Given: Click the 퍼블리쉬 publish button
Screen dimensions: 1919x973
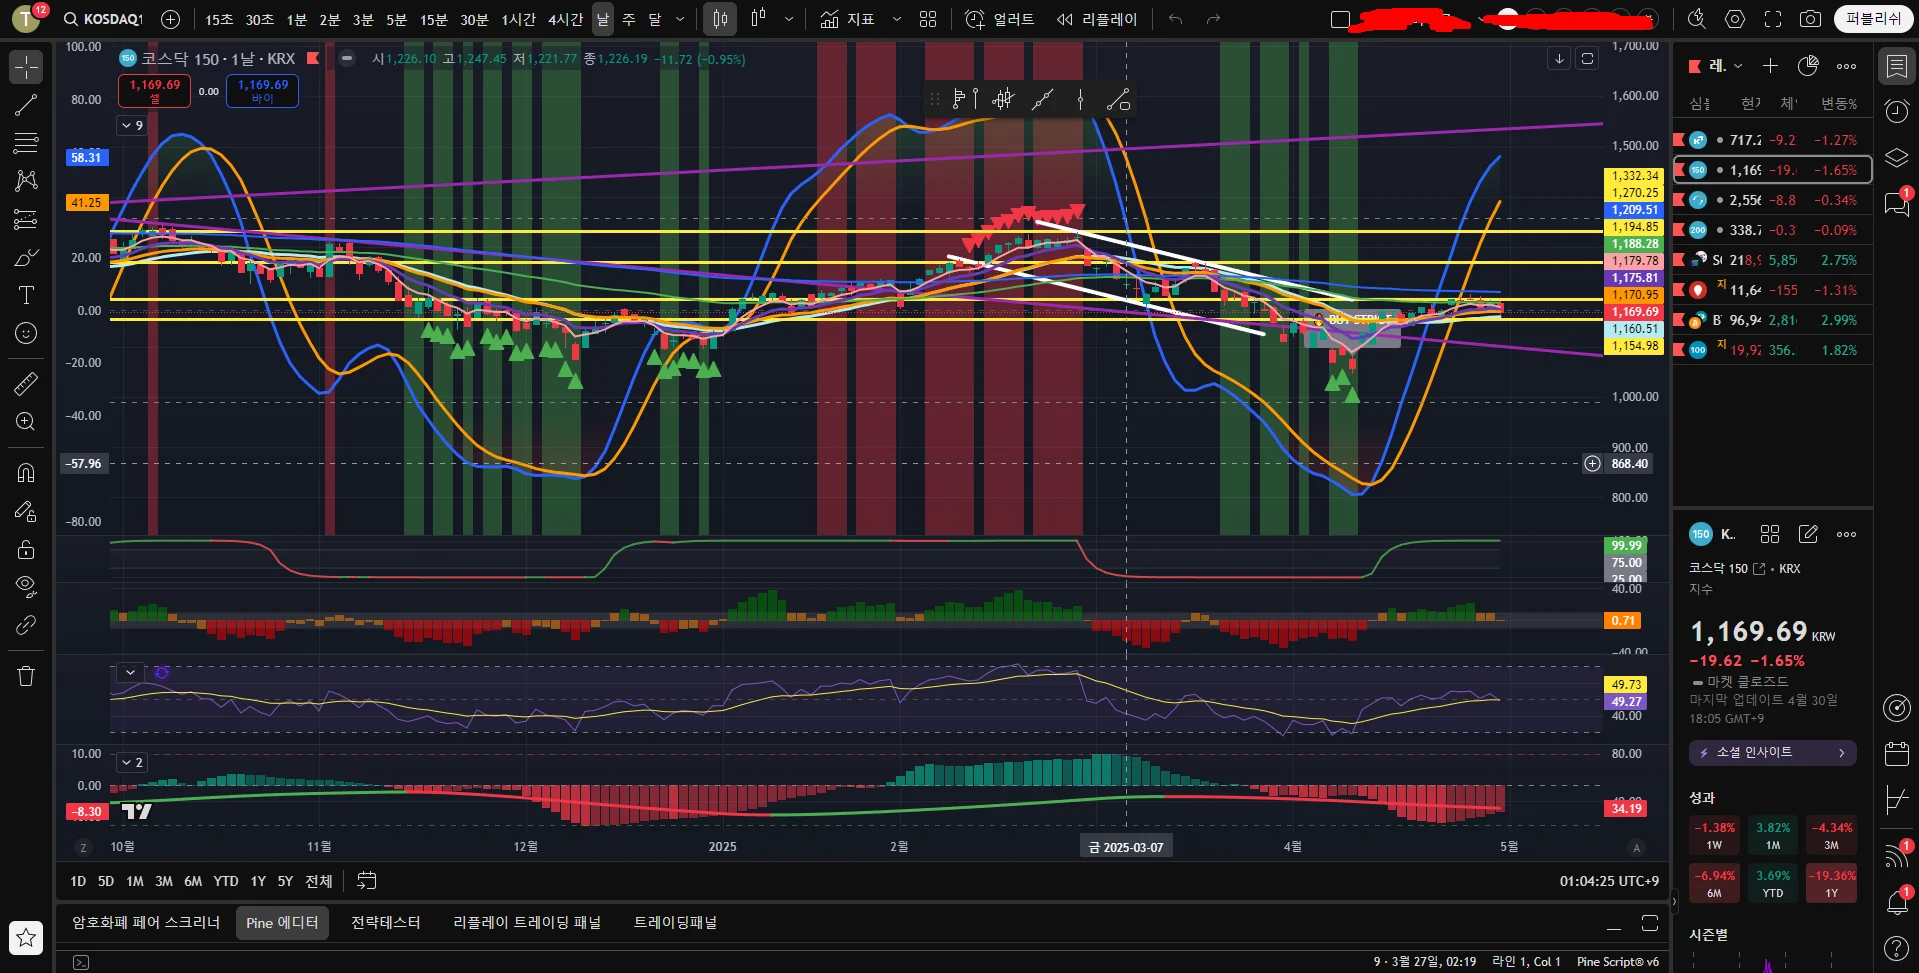Looking at the screenshot, I should [x=1873, y=19].
